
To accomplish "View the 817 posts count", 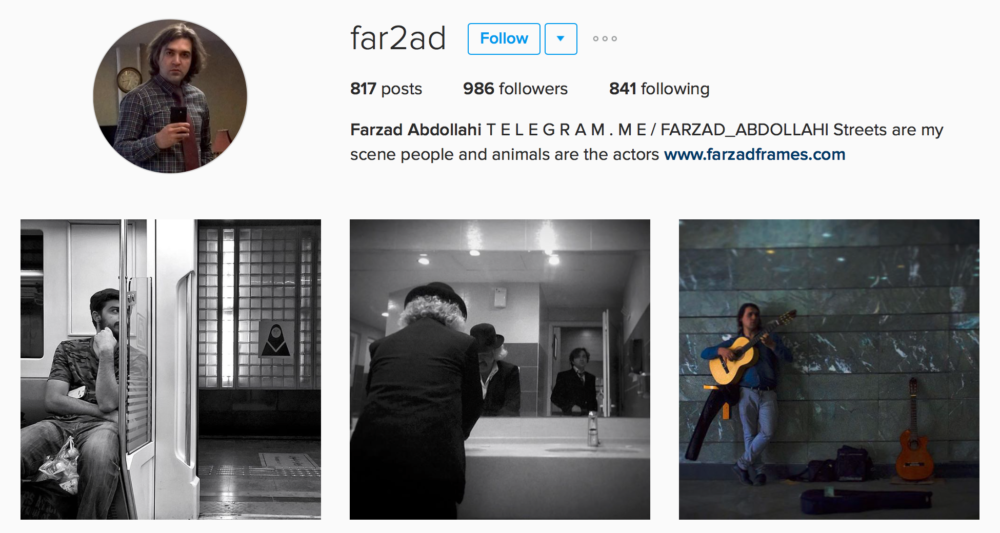I will point(386,89).
